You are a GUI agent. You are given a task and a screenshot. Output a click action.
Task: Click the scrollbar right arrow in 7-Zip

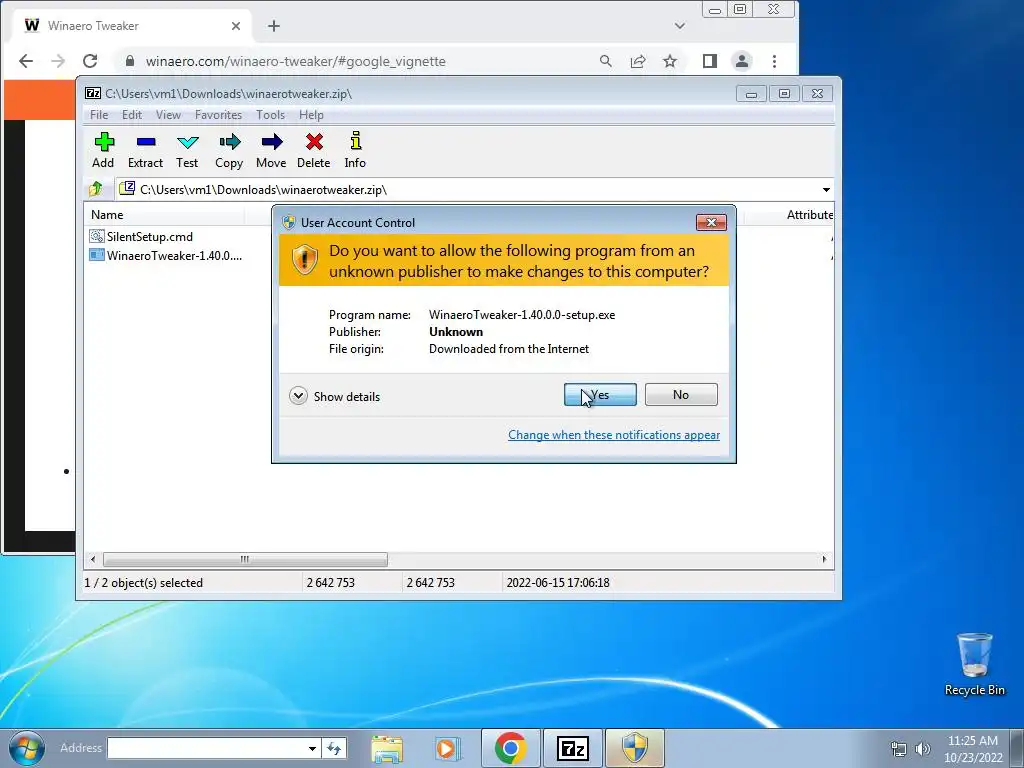(824, 560)
